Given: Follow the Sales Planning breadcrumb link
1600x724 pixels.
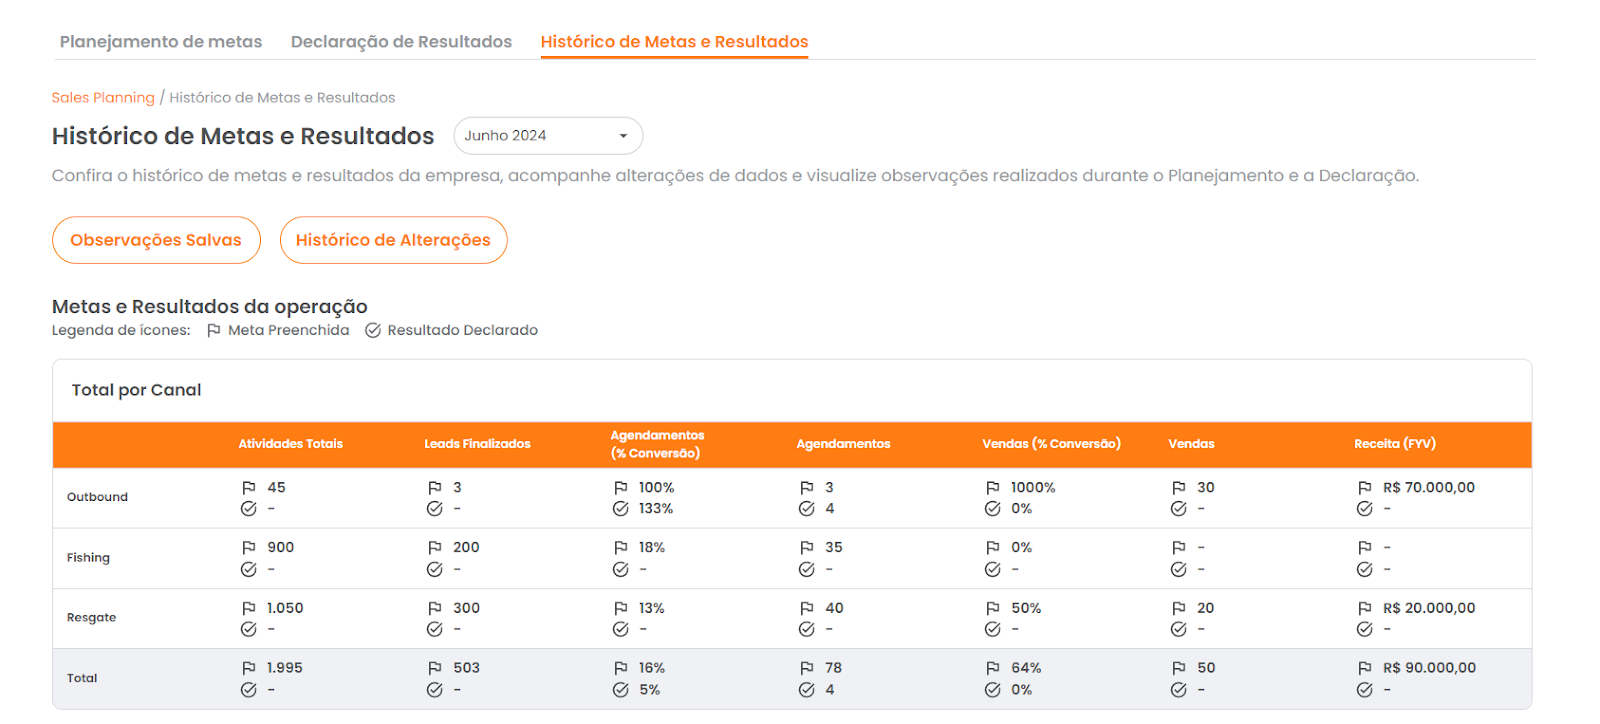Looking at the screenshot, I should tap(103, 98).
